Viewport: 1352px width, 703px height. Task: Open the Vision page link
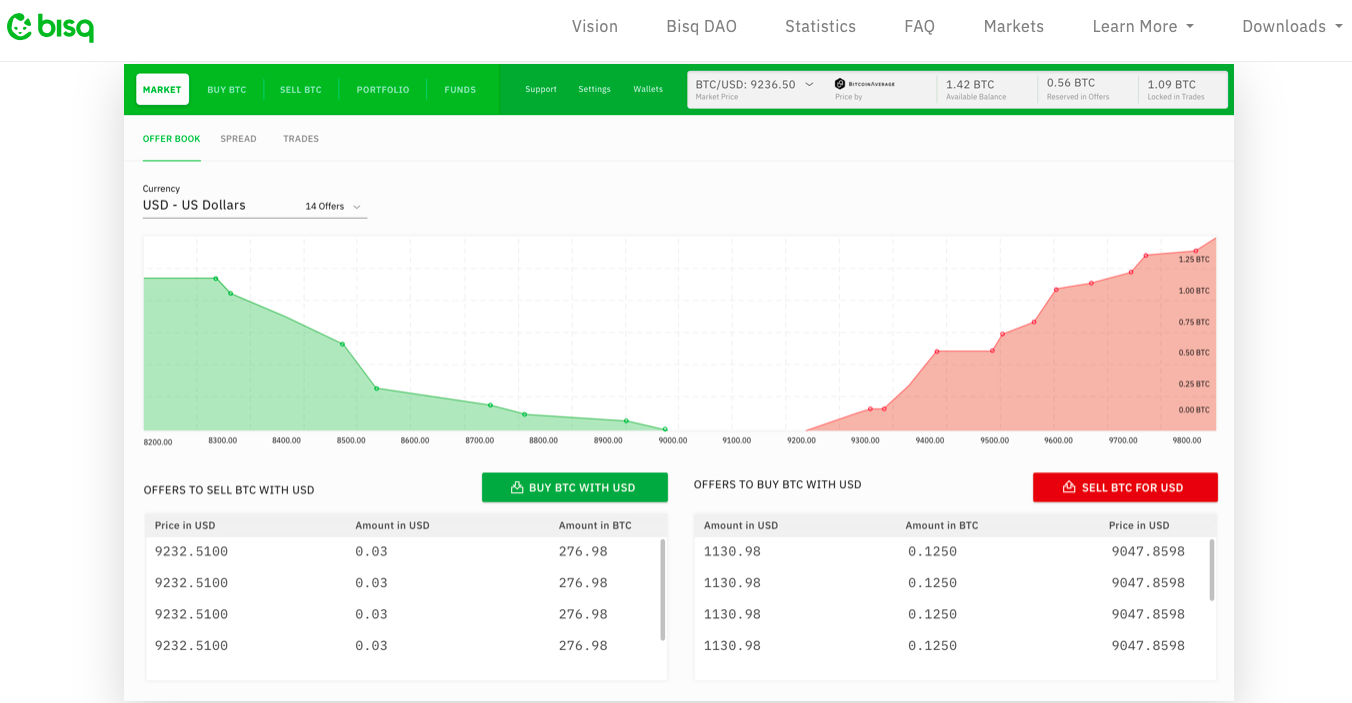[595, 27]
